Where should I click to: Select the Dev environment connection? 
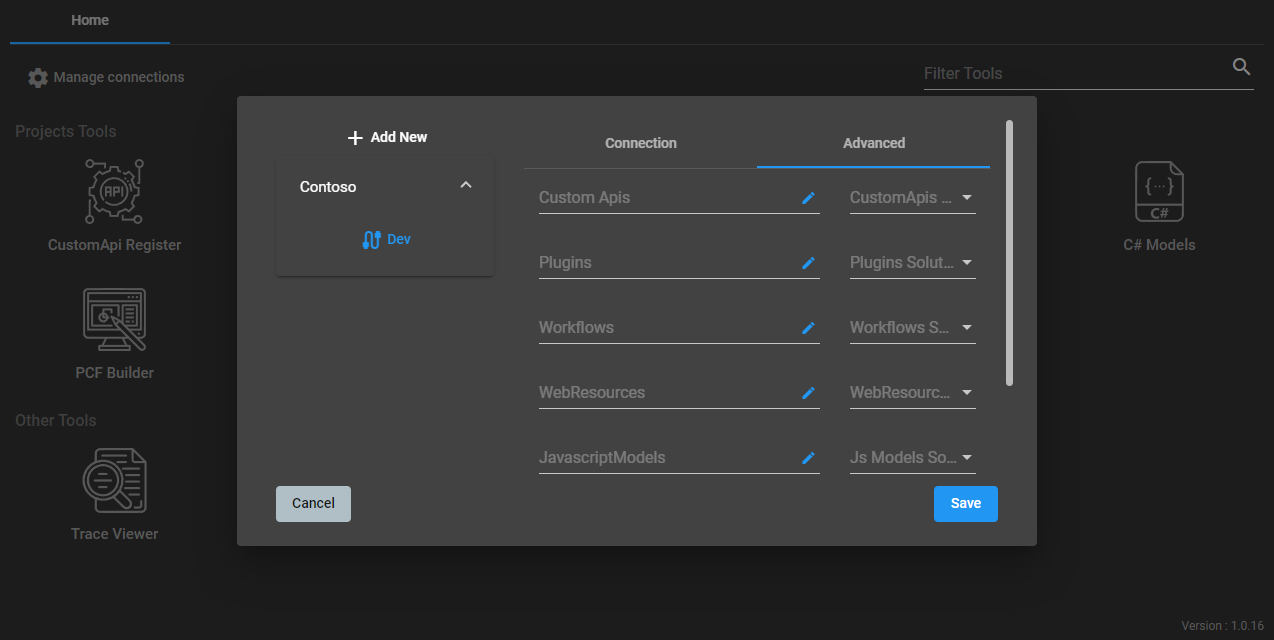tap(386, 240)
